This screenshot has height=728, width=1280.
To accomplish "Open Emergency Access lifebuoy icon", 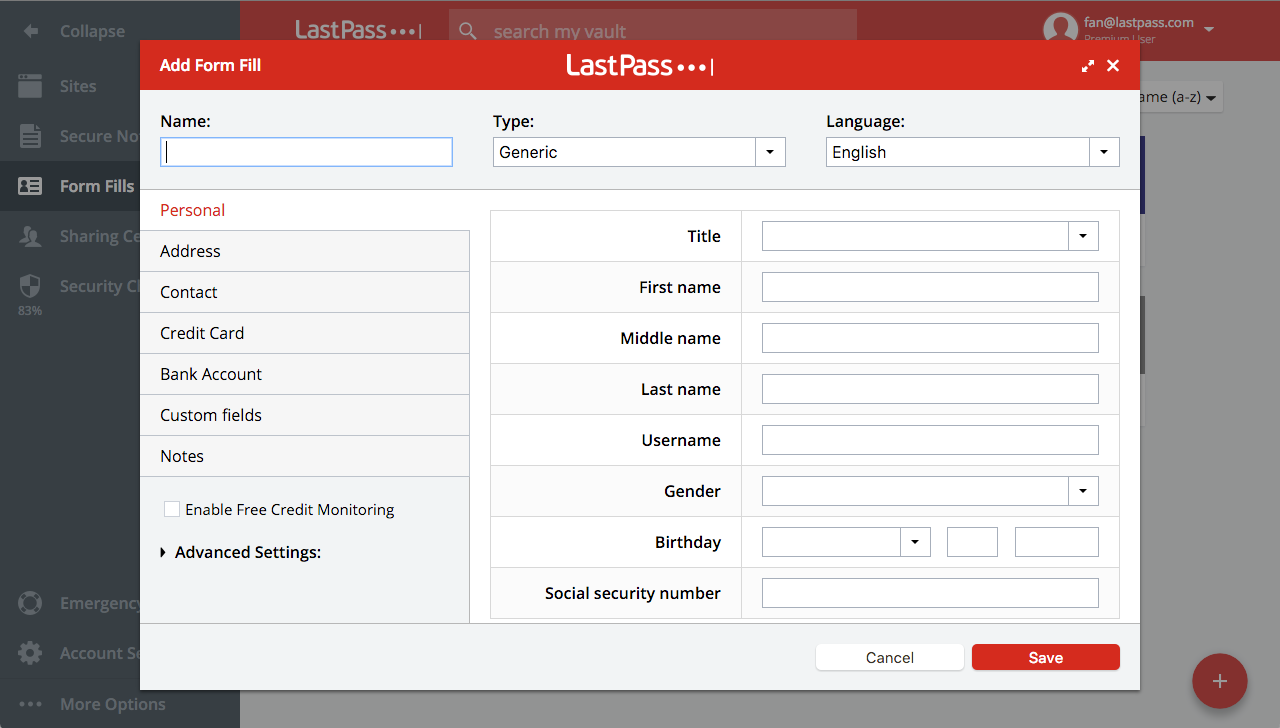I will pyautogui.click(x=30, y=603).
